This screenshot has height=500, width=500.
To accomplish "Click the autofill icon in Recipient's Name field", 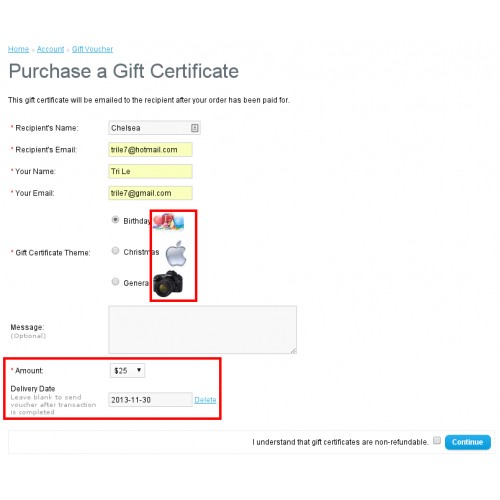I will [195, 128].
